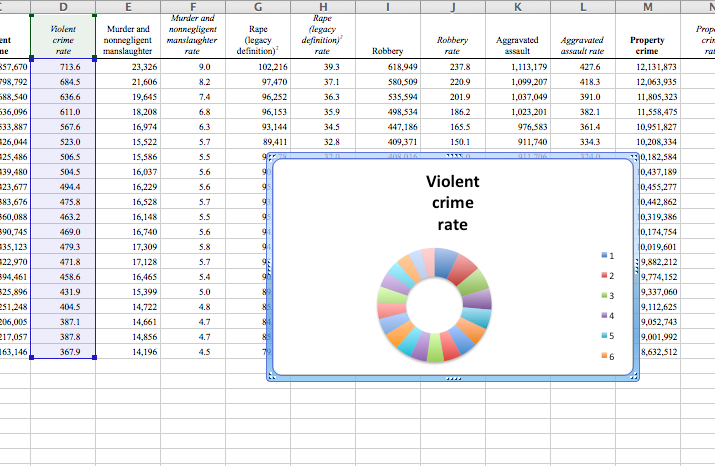Screen dimensions: 715x466
Task: Click the chart's right-middle resize handle
Action: pos(638,269)
